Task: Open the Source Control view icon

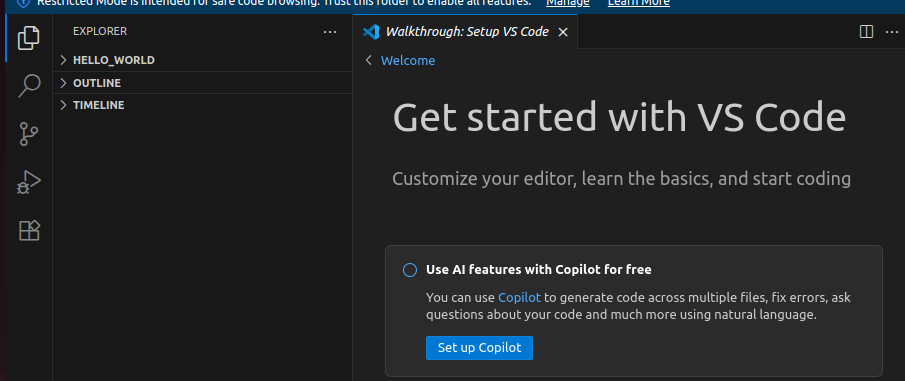Action: coord(29,134)
